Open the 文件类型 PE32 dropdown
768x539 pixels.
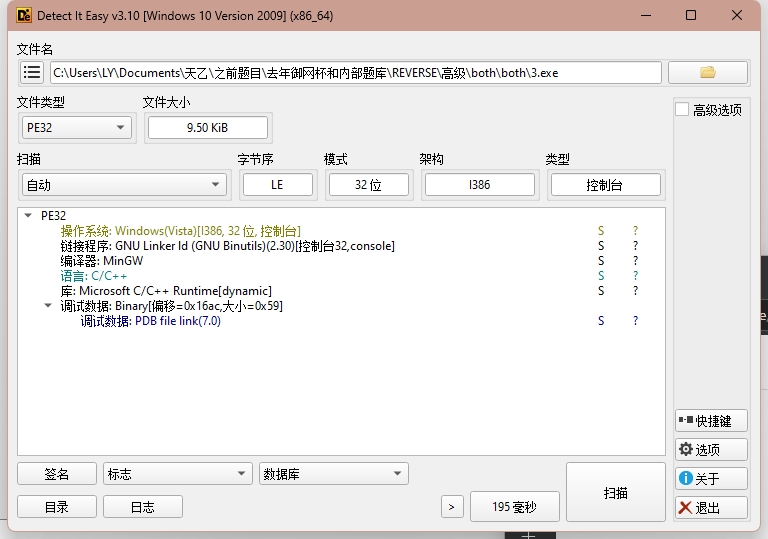click(77, 128)
